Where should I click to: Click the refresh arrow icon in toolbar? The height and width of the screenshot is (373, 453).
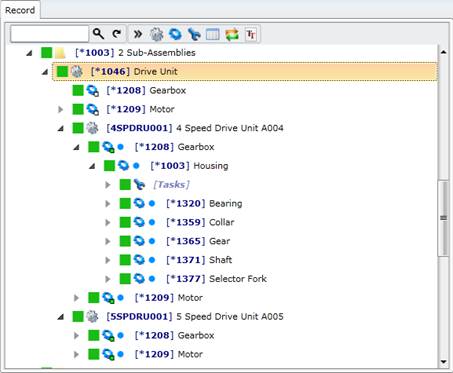[x=117, y=34]
